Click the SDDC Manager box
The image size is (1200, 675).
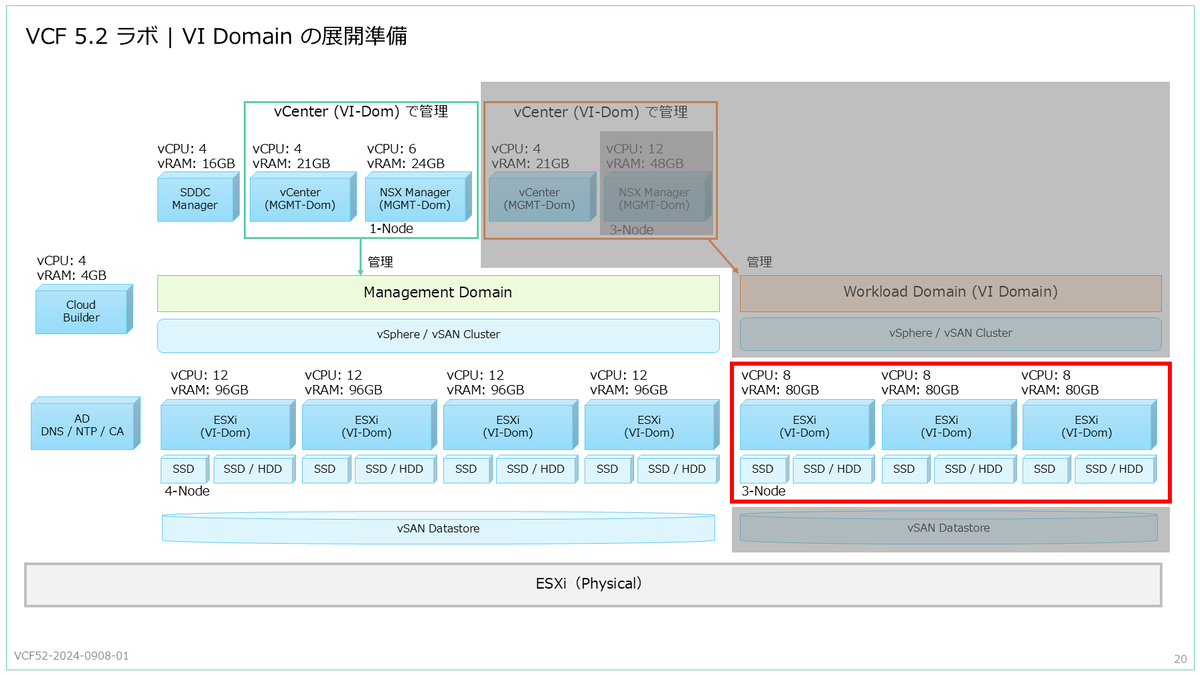198,197
